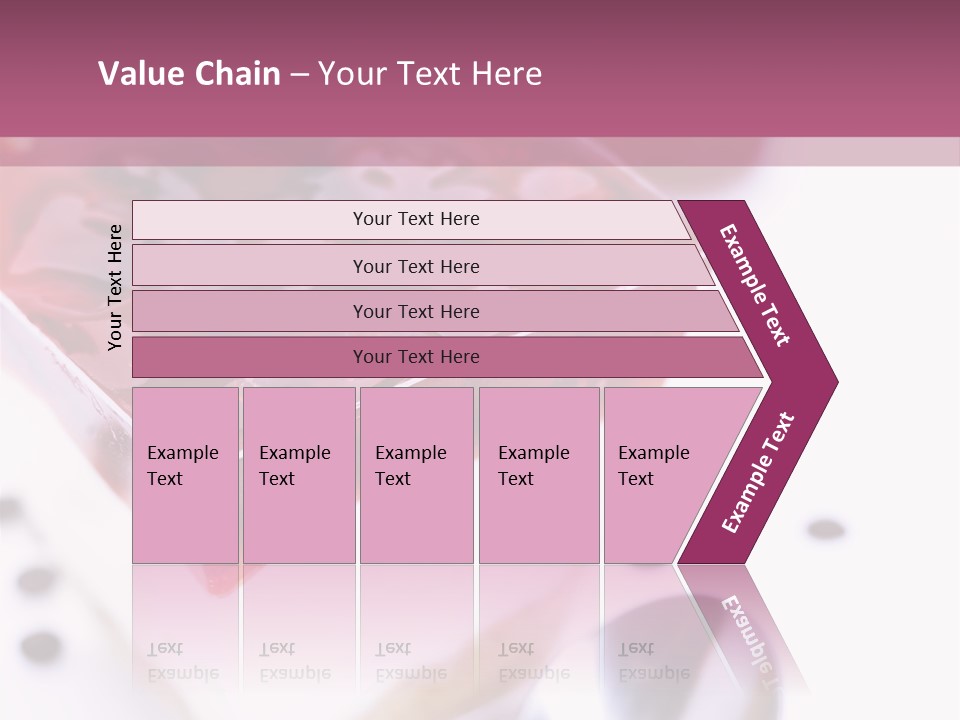
Task: Click the "Value Chain" slide title text
Action: (189, 74)
